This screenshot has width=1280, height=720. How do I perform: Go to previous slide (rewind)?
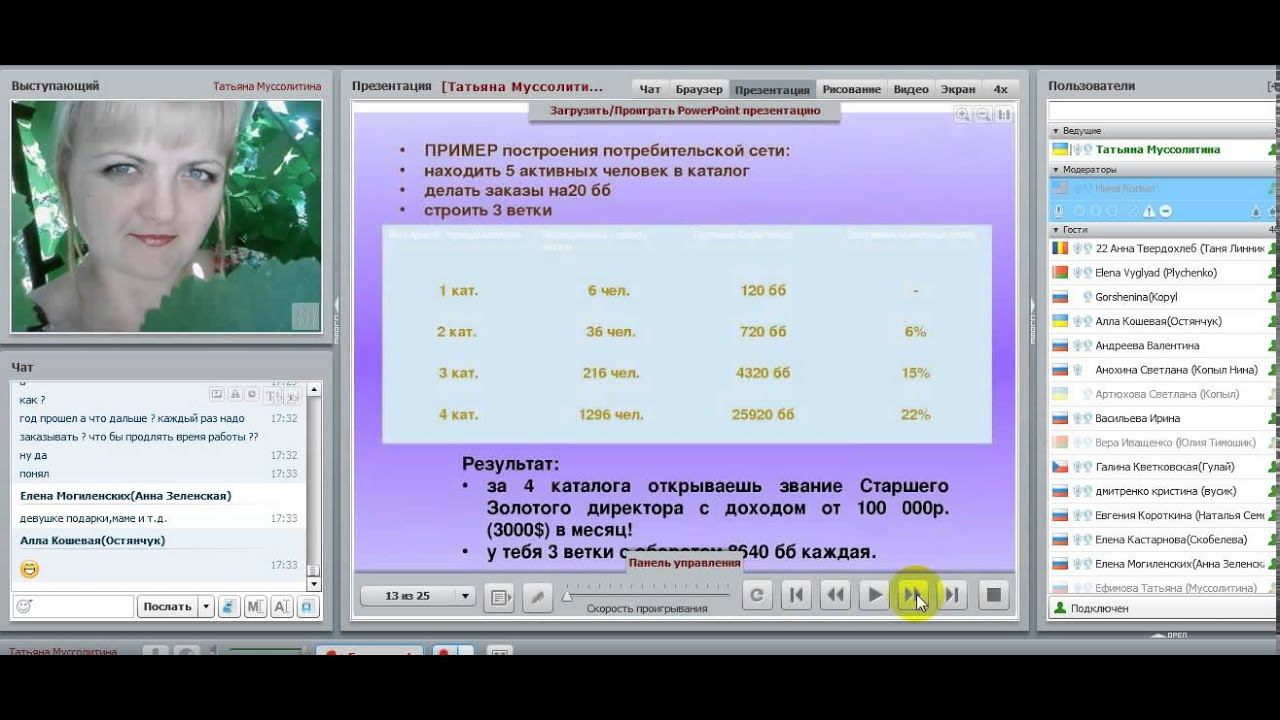click(x=835, y=596)
